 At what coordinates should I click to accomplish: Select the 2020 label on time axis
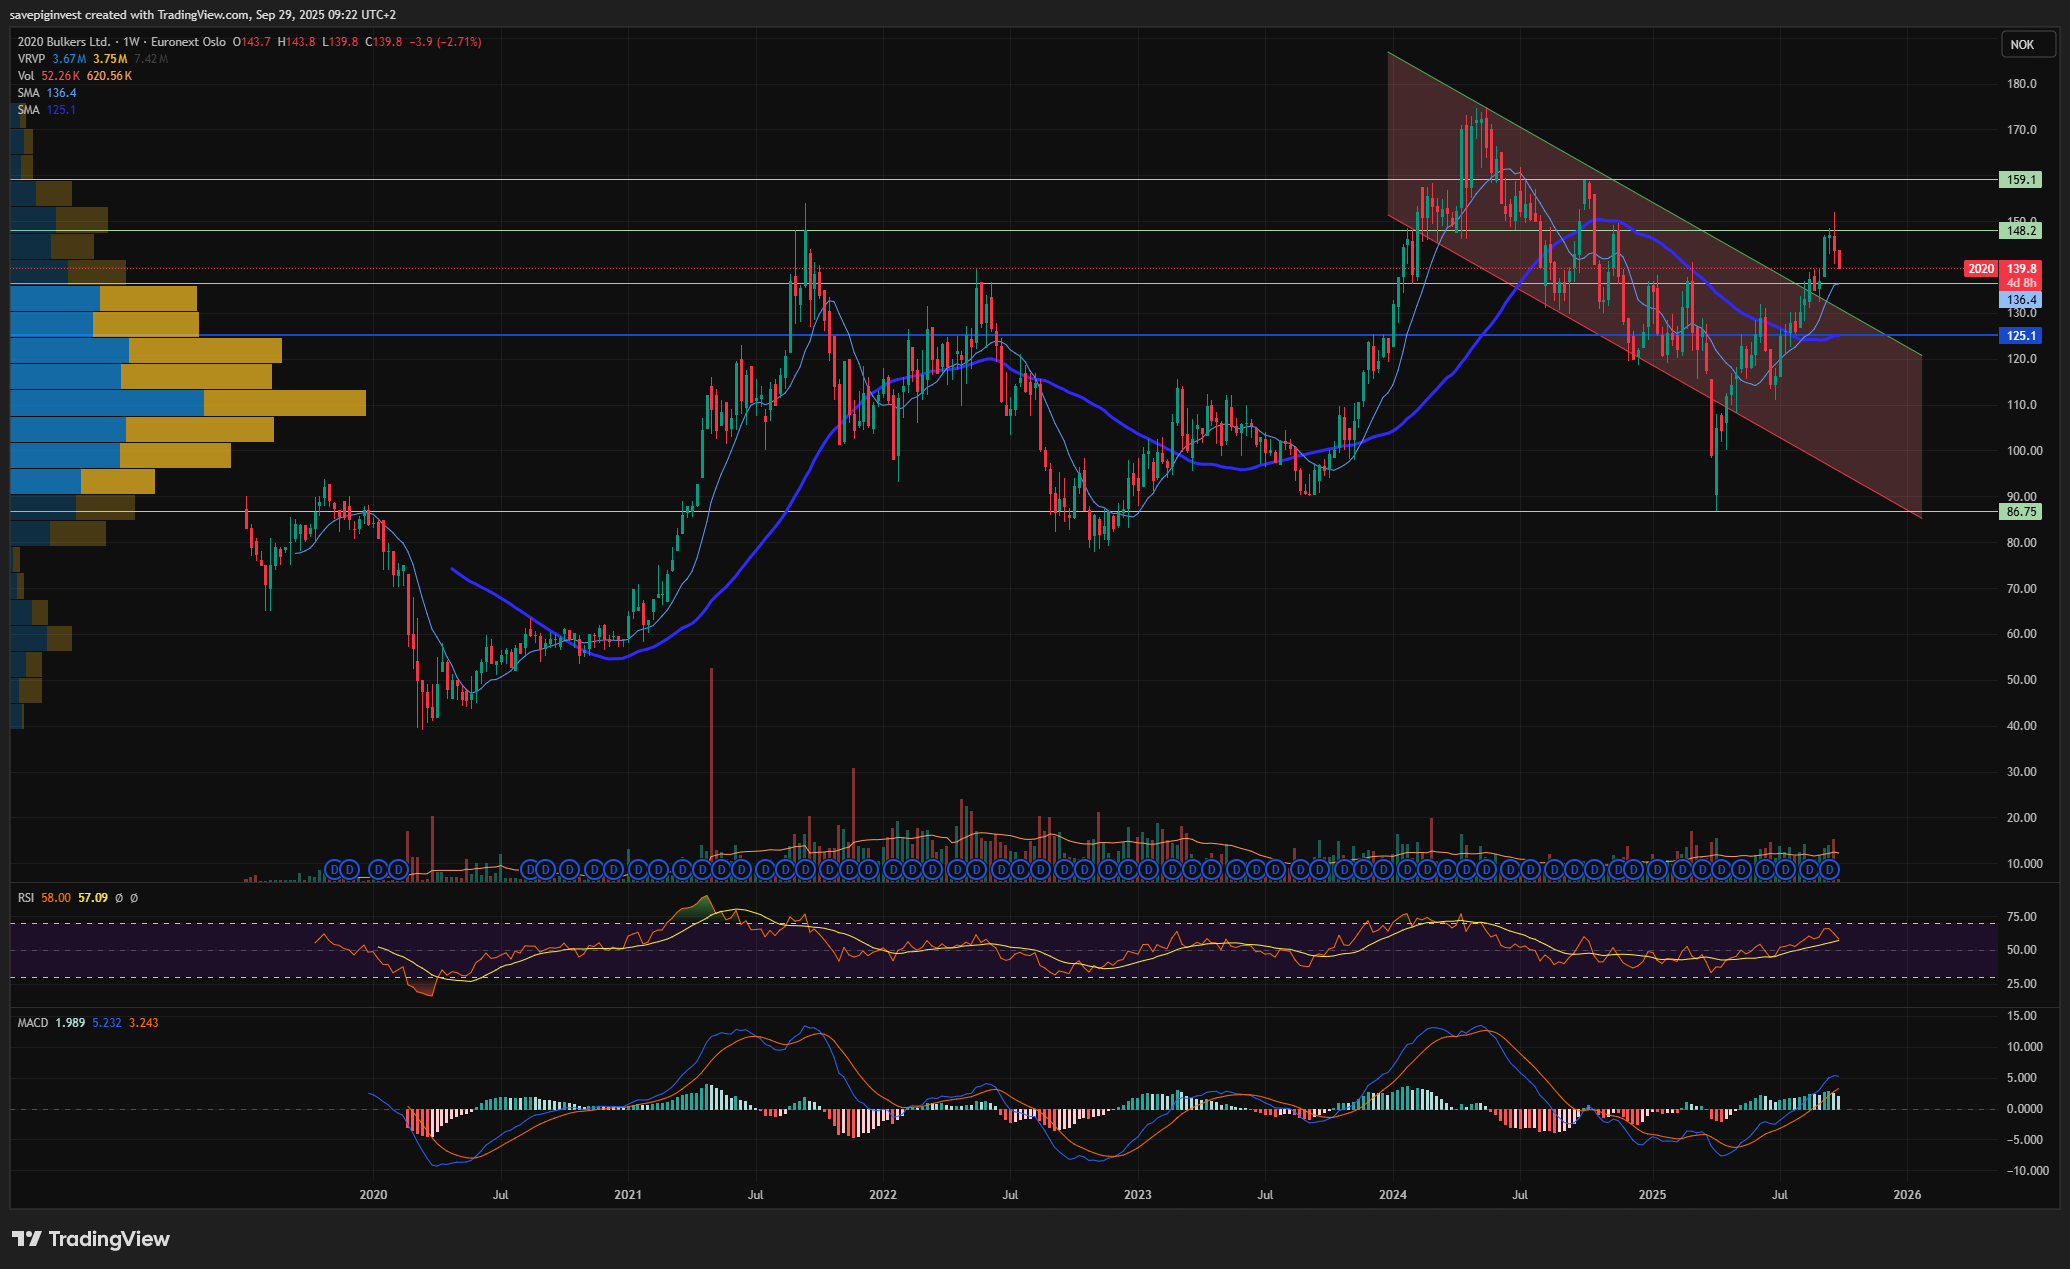click(373, 1195)
